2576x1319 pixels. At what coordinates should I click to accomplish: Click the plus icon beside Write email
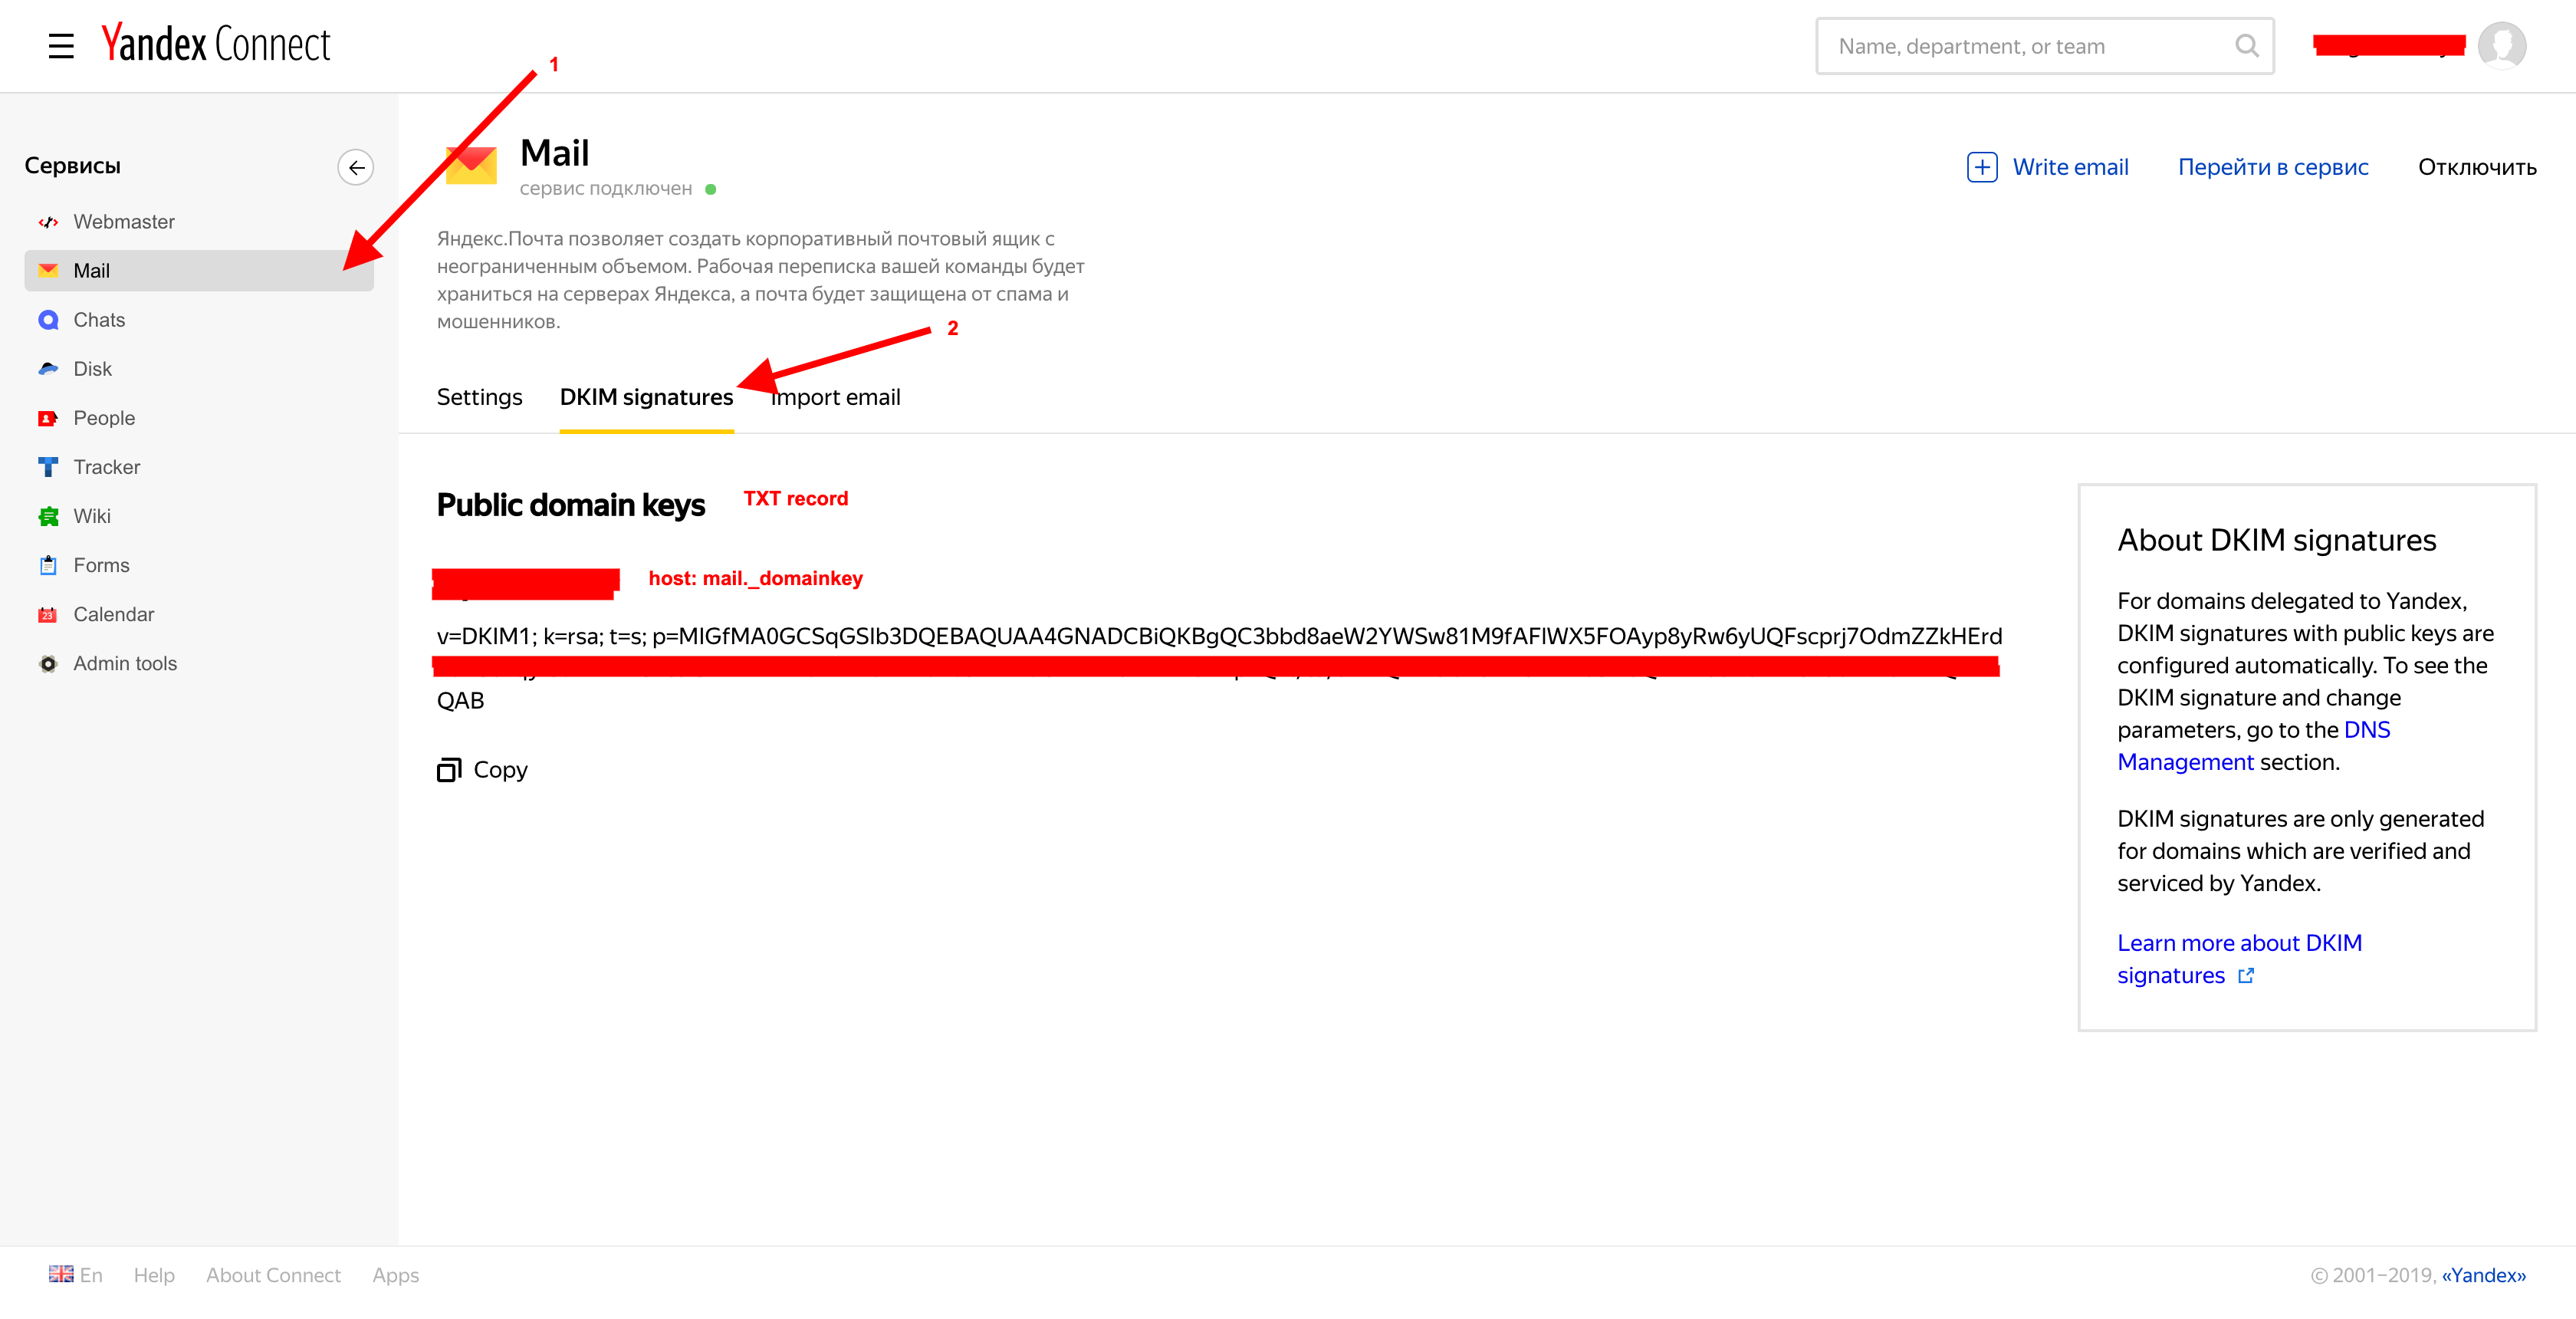pos(1981,167)
